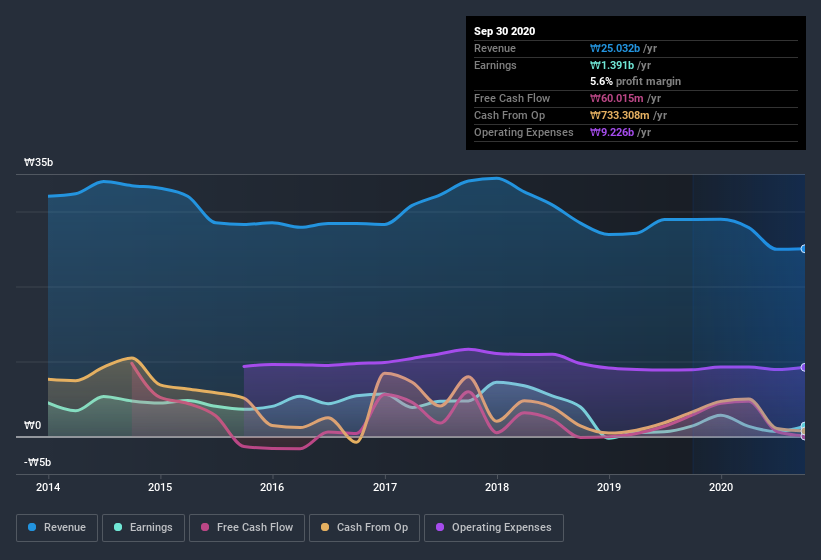This screenshot has width=821, height=560.
Task: Click the 2019 x-axis label
Action: point(609,487)
